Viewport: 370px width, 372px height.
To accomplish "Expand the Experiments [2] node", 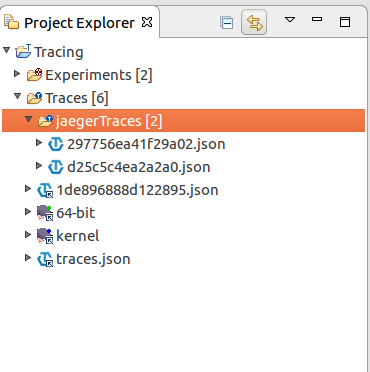I will 17,74.
